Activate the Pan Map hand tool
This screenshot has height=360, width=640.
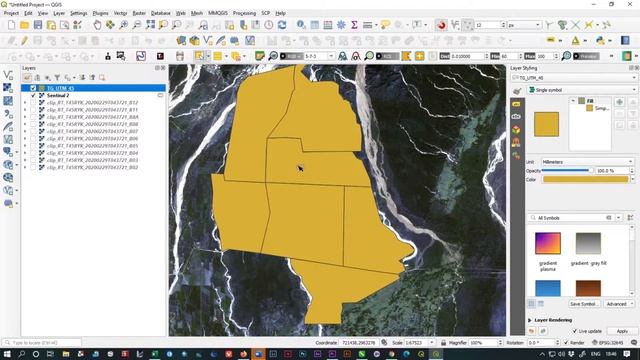[97, 25]
